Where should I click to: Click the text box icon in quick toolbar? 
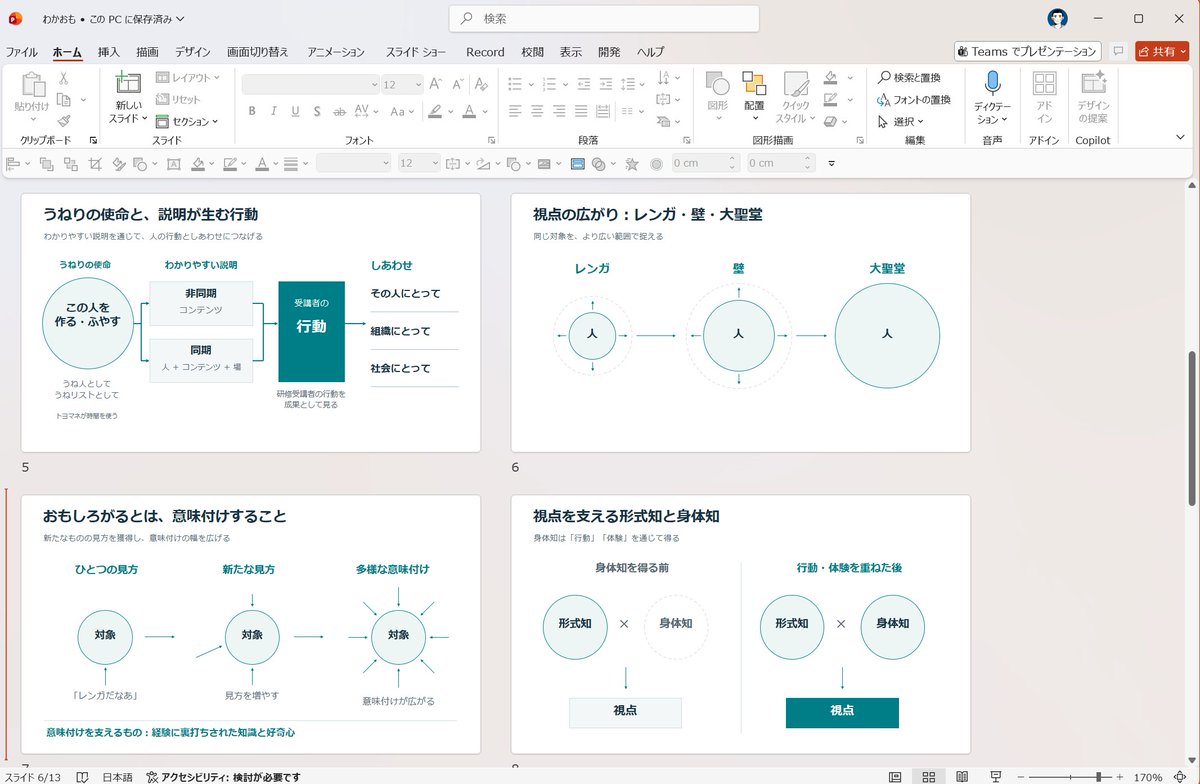point(172,163)
